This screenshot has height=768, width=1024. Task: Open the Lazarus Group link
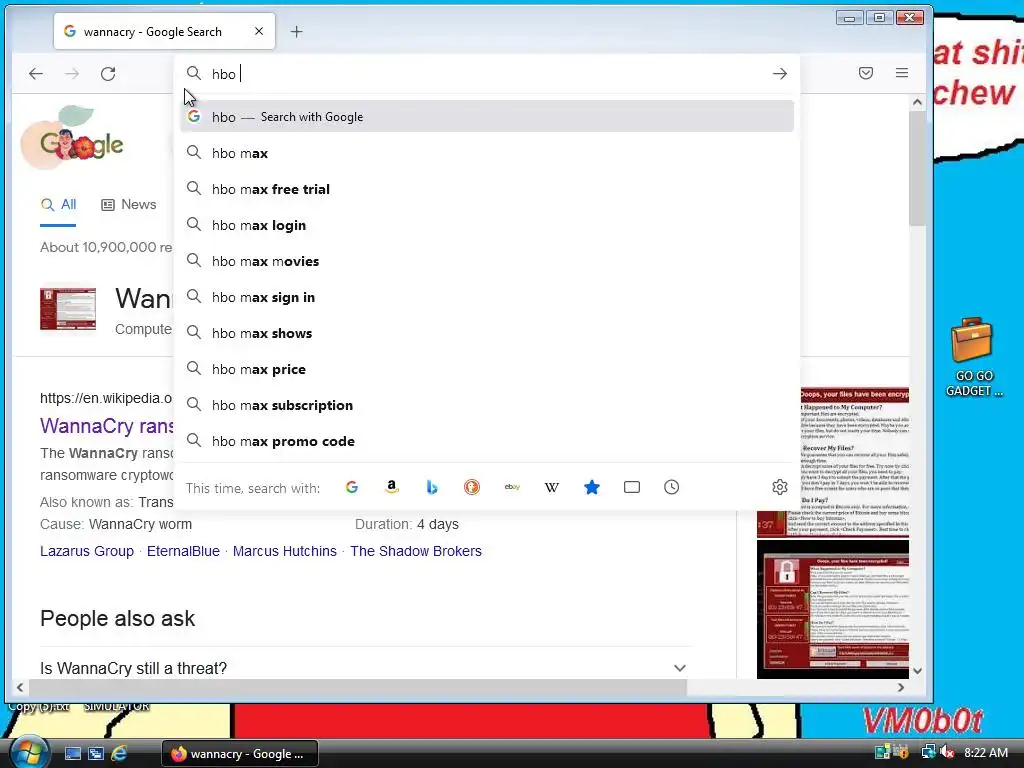pos(87,551)
